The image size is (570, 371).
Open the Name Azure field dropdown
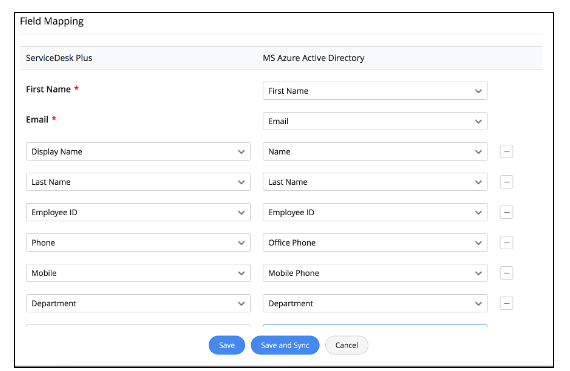click(375, 152)
